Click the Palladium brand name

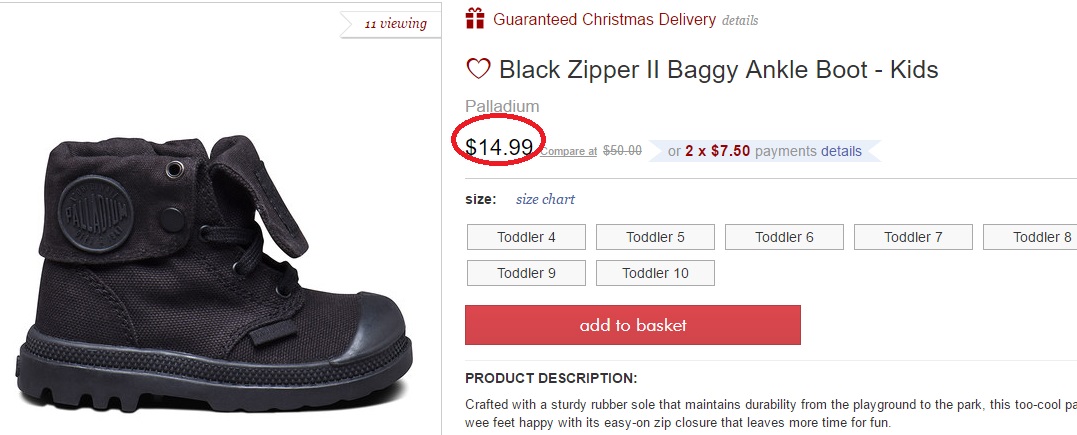pos(502,106)
